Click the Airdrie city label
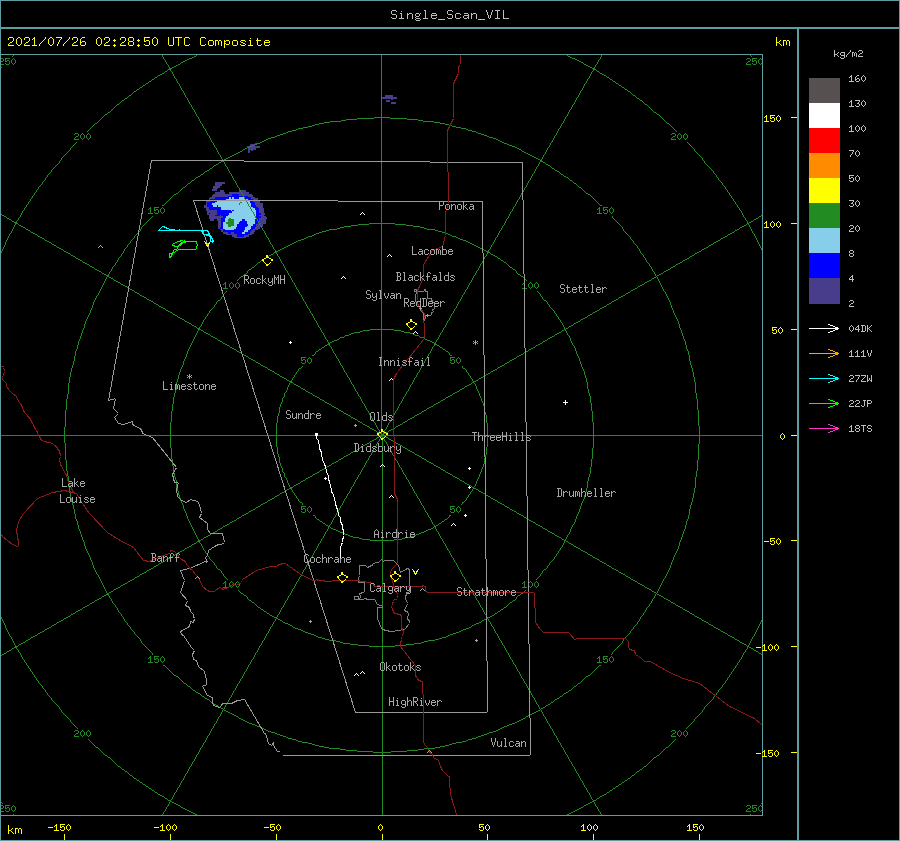Screen dimensions: 900x841 394,534
